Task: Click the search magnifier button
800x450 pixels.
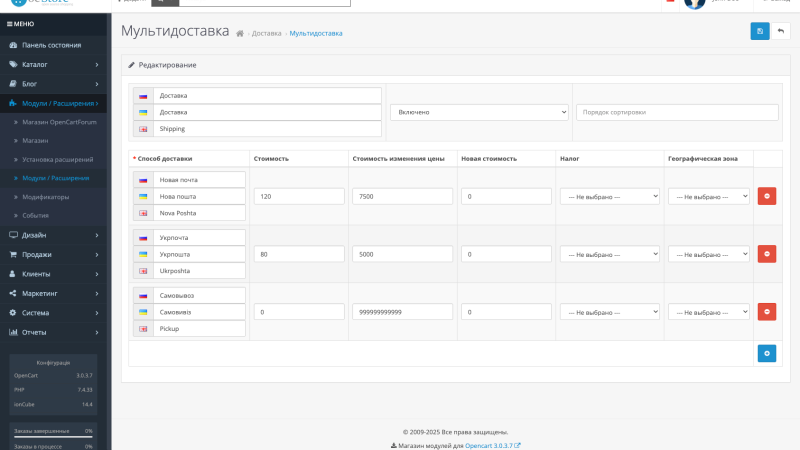Action: 165,2
